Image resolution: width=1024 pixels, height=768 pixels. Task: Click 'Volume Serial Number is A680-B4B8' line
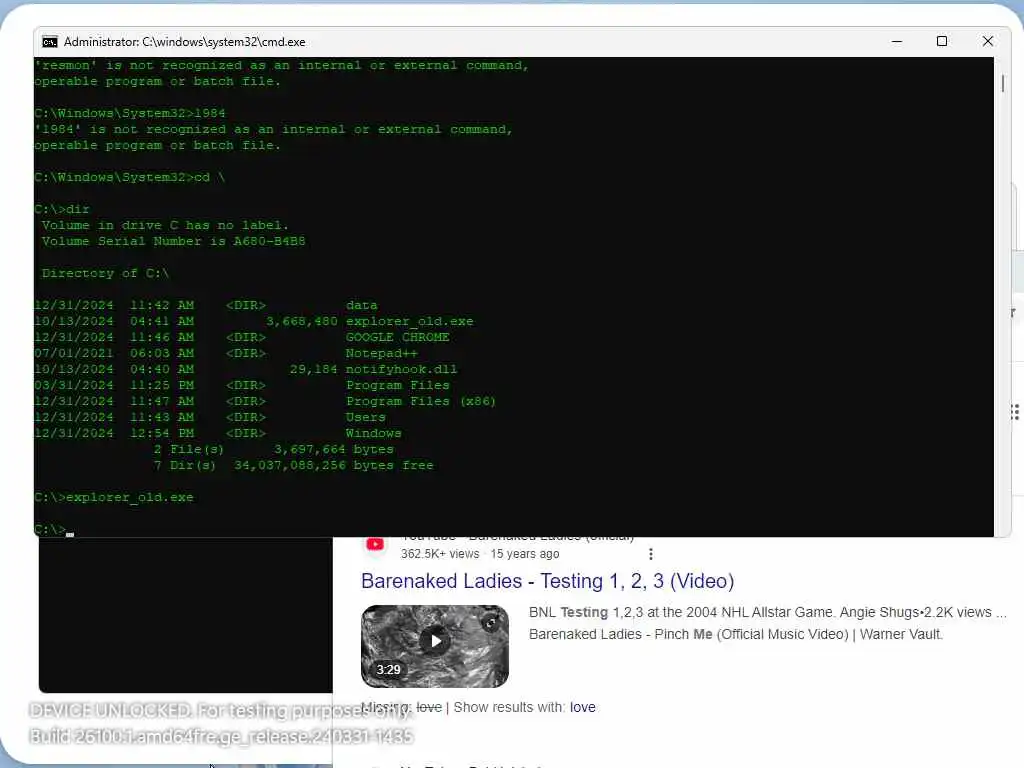[x=173, y=242]
